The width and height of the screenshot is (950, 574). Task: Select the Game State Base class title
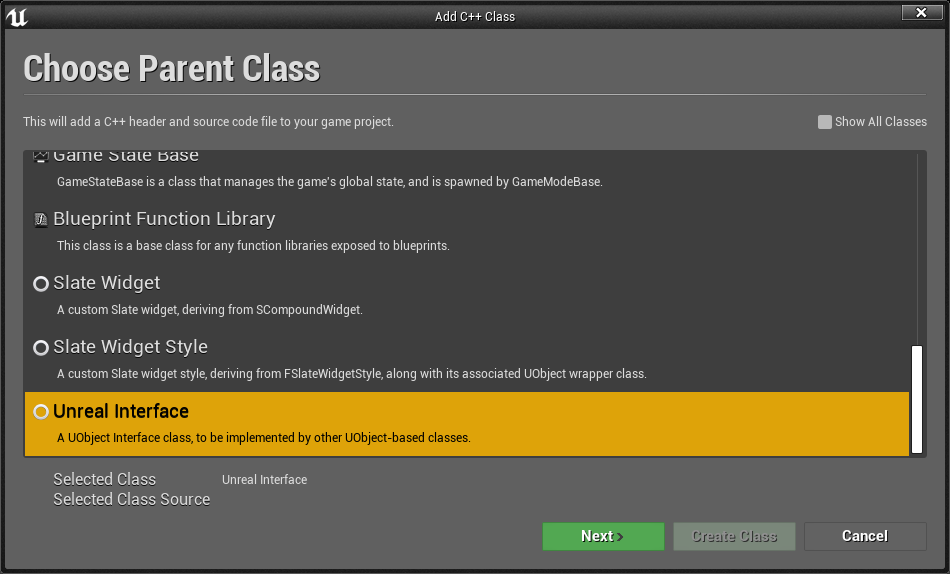click(126, 156)
